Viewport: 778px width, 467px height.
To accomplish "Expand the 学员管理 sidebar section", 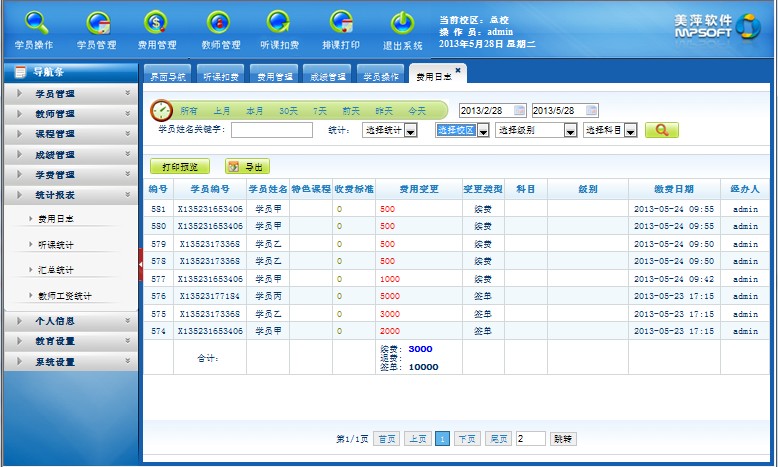I will point(70,93).
